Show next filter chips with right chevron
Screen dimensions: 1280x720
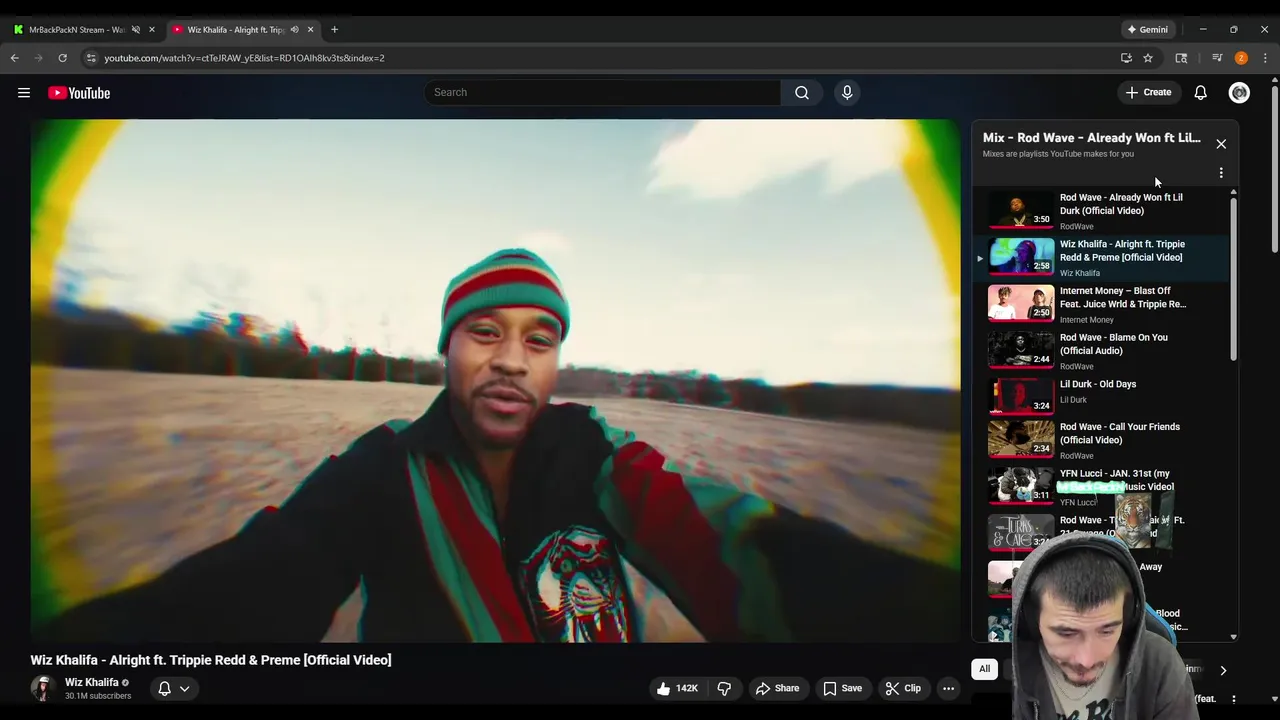tap(1222, 670)
